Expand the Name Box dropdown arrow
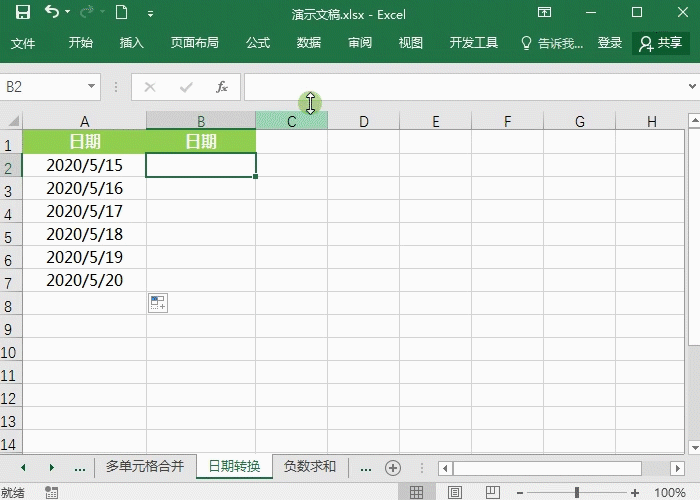The height and width of the screenshot is (500, 700). (92, 86)
